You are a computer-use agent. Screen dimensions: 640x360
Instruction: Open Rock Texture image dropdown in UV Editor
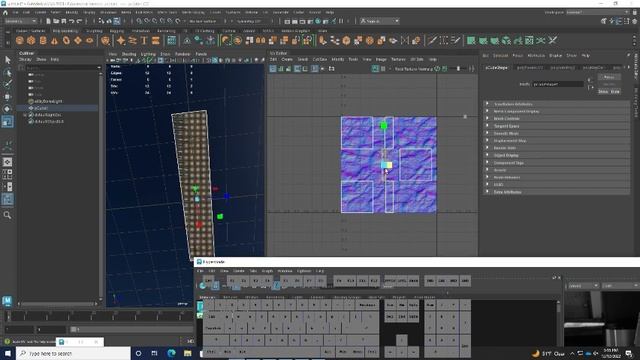pos(413,69)
